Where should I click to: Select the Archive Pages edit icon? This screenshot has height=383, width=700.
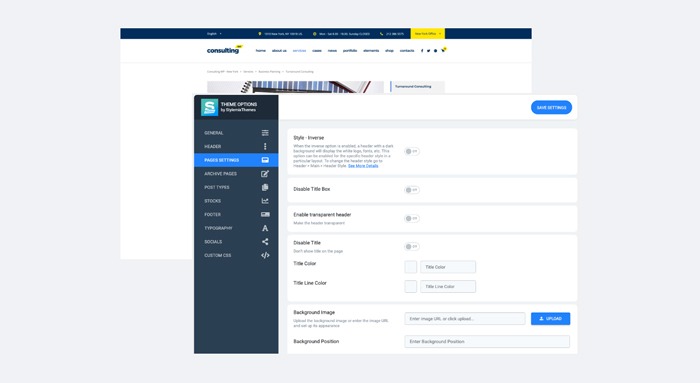point(265,174)
